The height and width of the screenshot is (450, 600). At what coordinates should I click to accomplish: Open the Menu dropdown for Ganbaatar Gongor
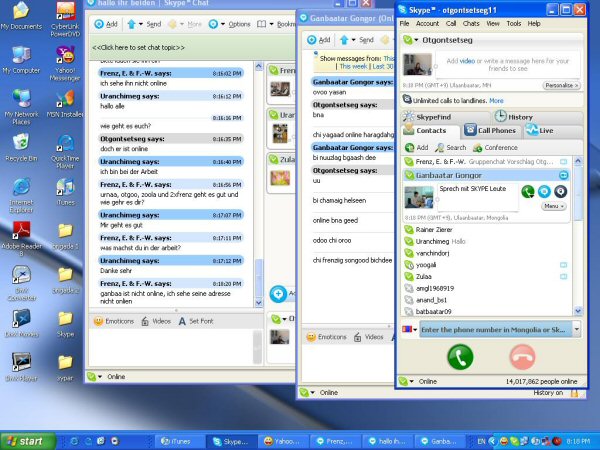(553, 206)
